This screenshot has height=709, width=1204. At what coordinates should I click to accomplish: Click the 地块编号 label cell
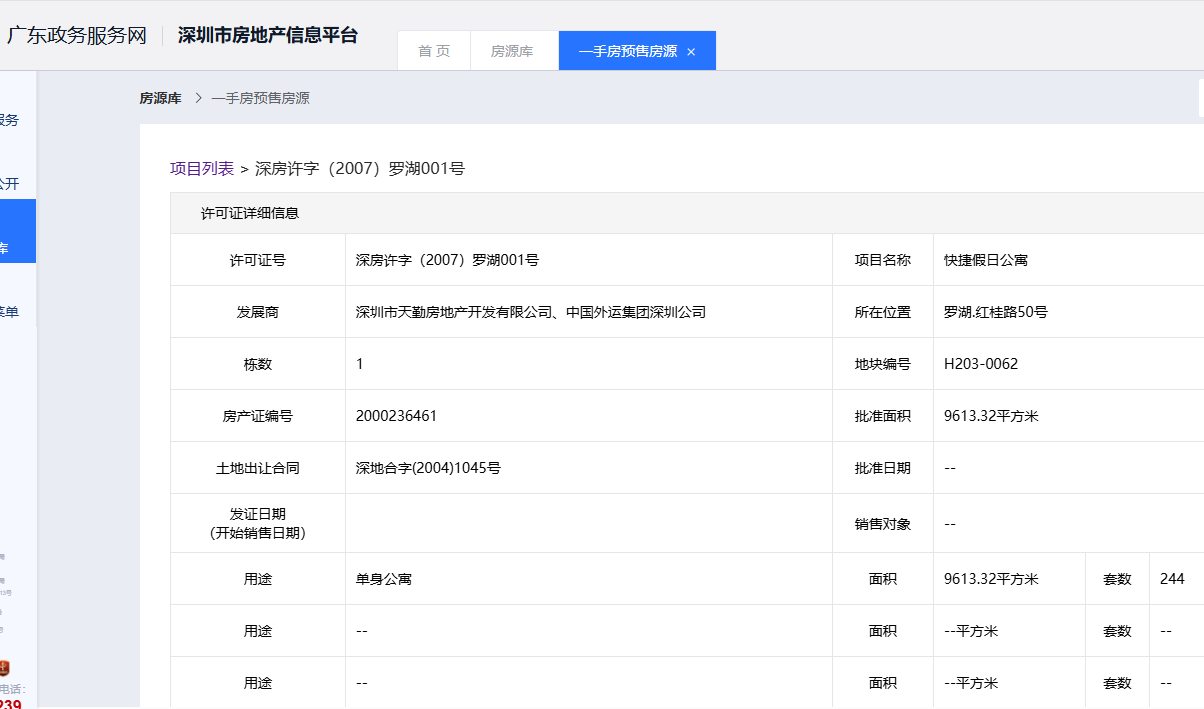(883, 364)
